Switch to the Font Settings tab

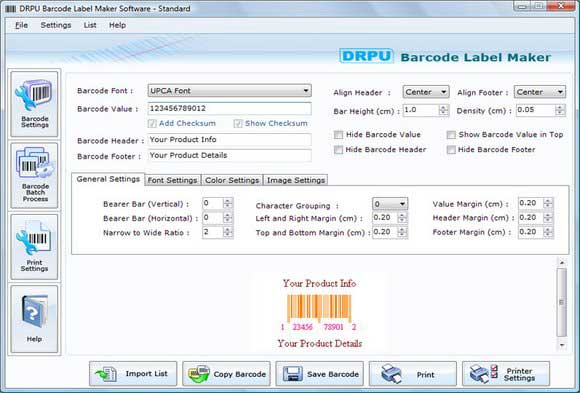click(x=173, y=180)
